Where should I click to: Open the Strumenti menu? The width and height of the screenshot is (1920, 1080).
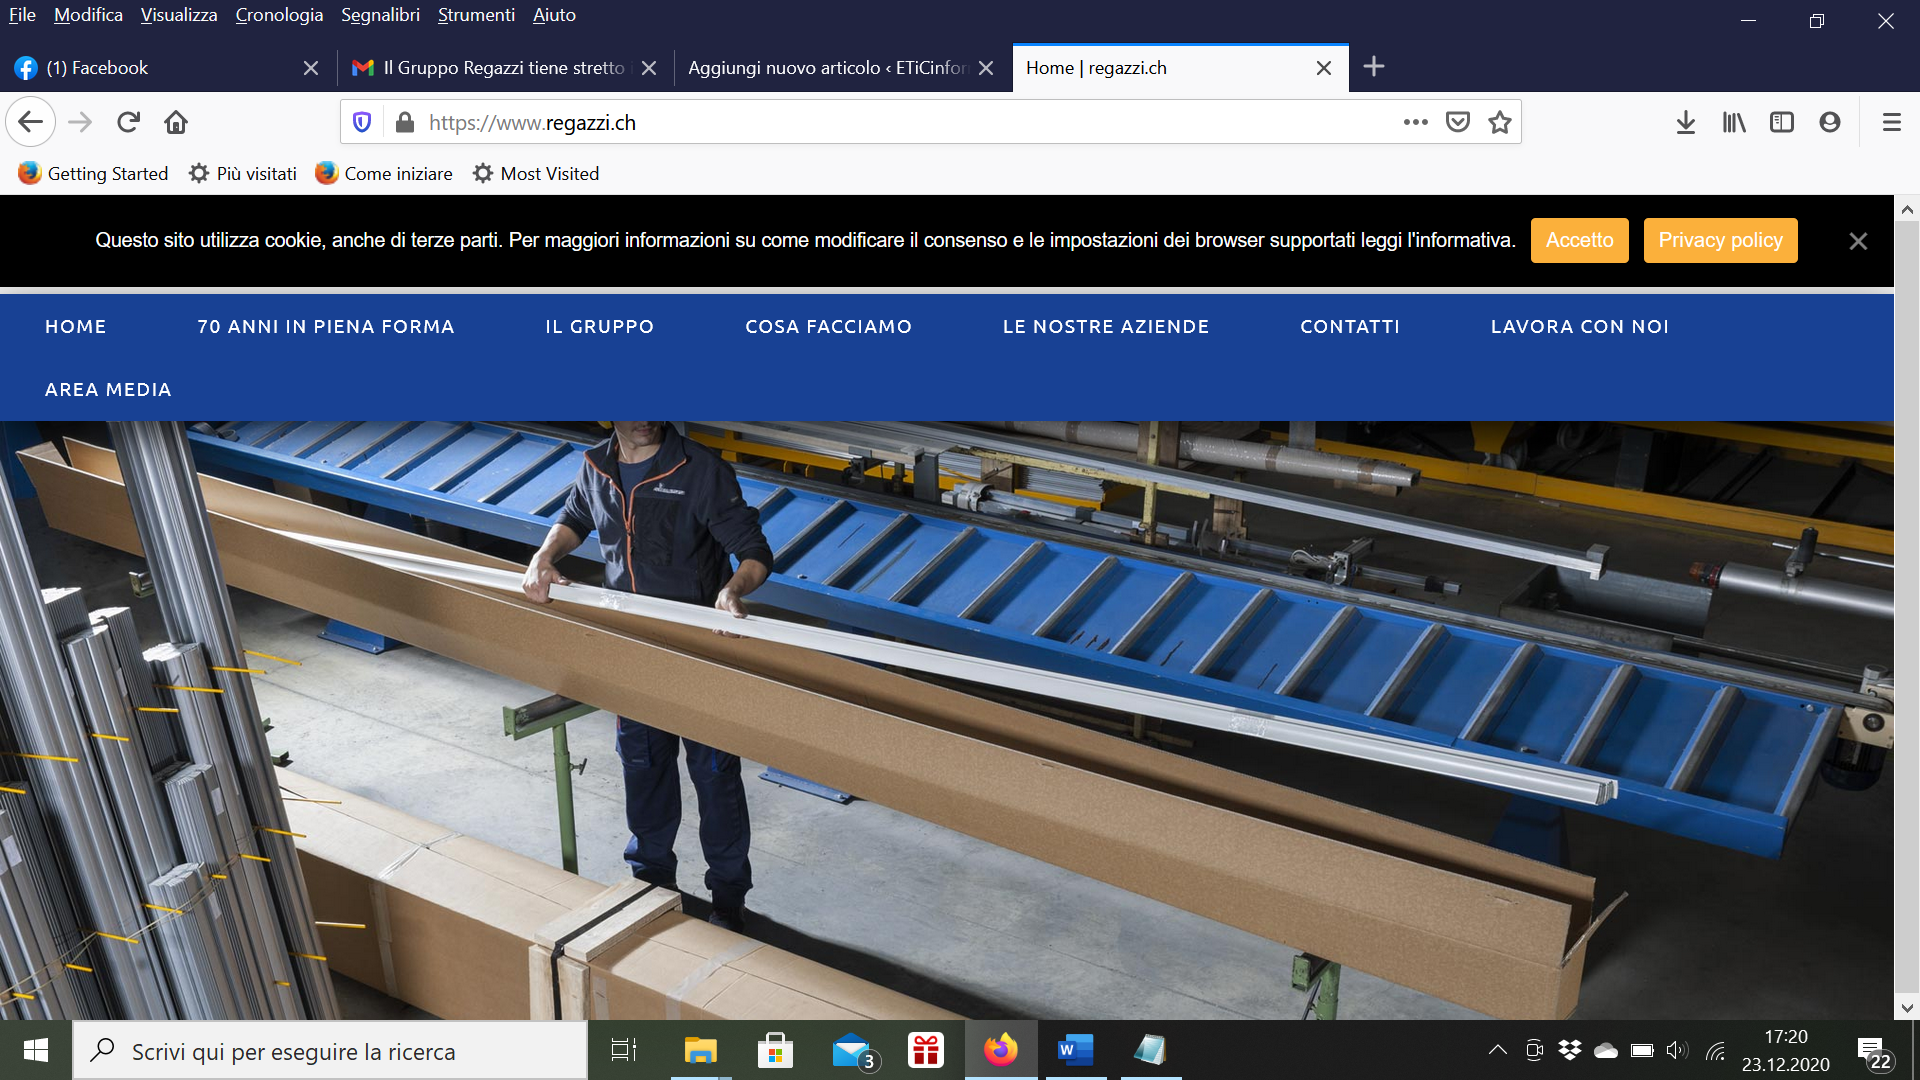[476, 15]
